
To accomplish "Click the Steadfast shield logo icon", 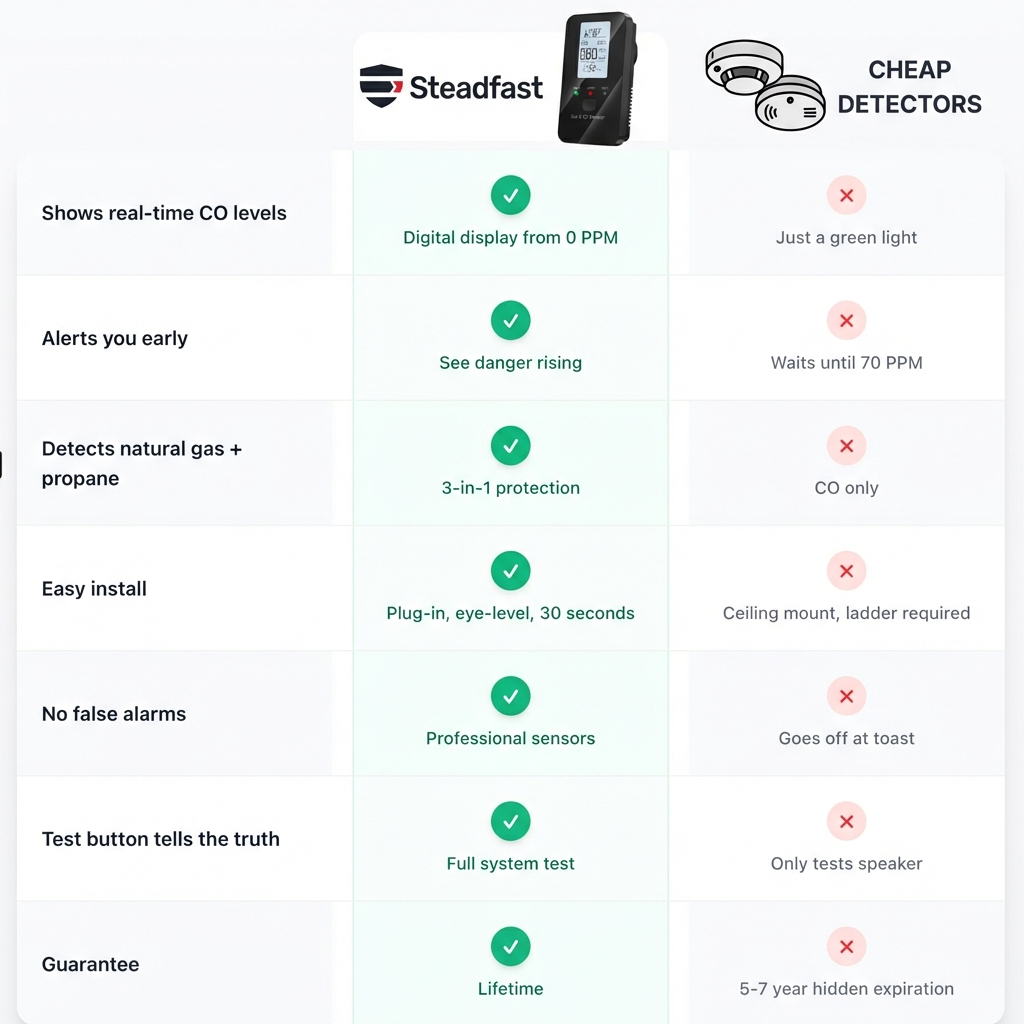I will coord(381,86).
